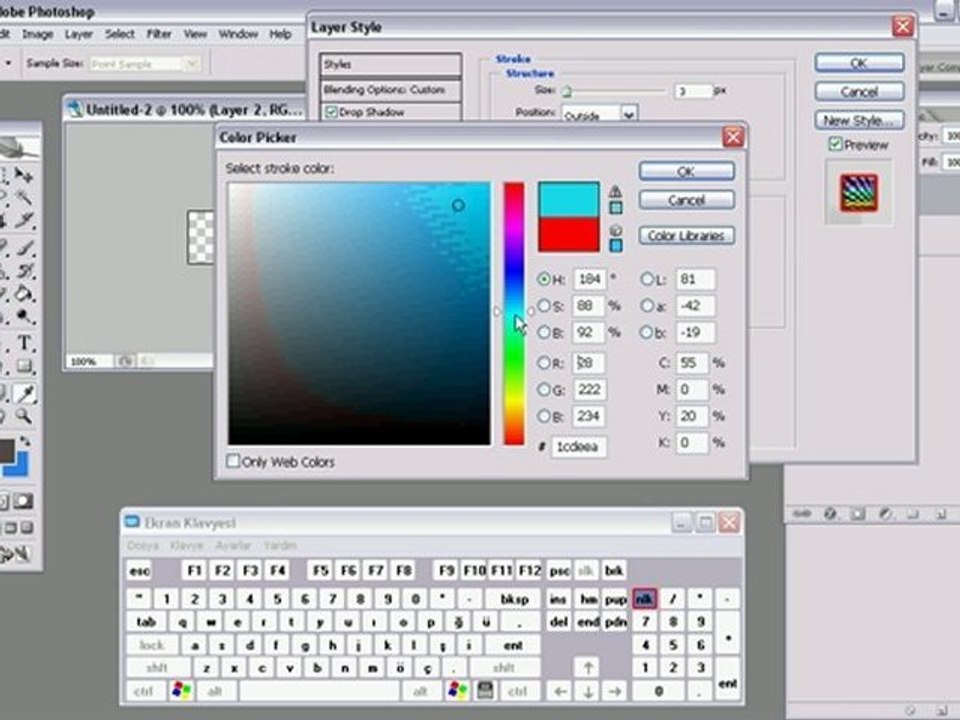
Task: Open the View menu
Action: pyautogui.click(x=195, y=34)
